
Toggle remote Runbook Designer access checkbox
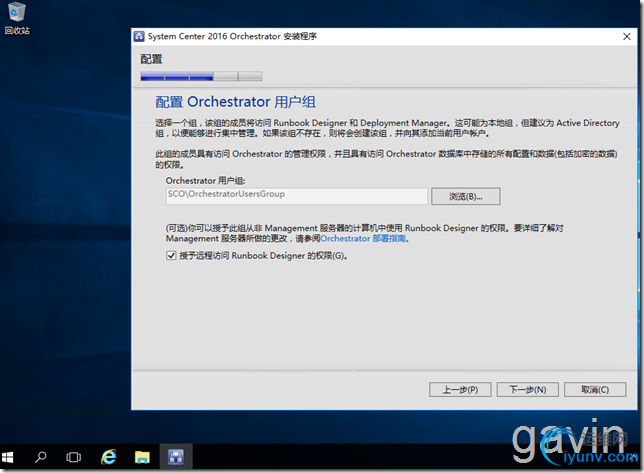[x=171, y=256]
